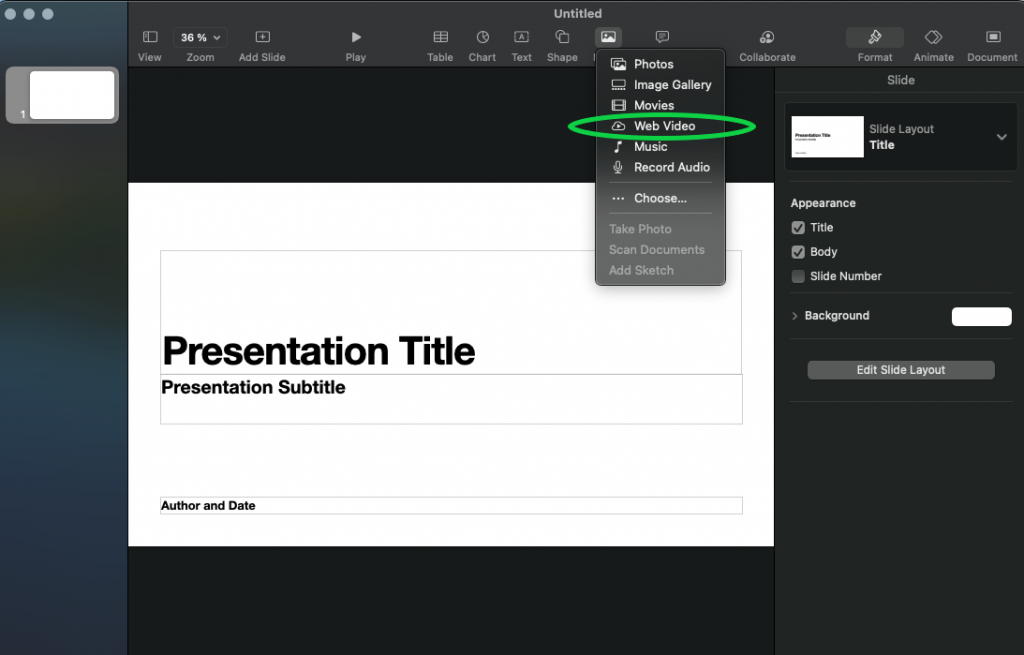Disable the Body checkbox
Screen dimensions: 1024x655
798,252
